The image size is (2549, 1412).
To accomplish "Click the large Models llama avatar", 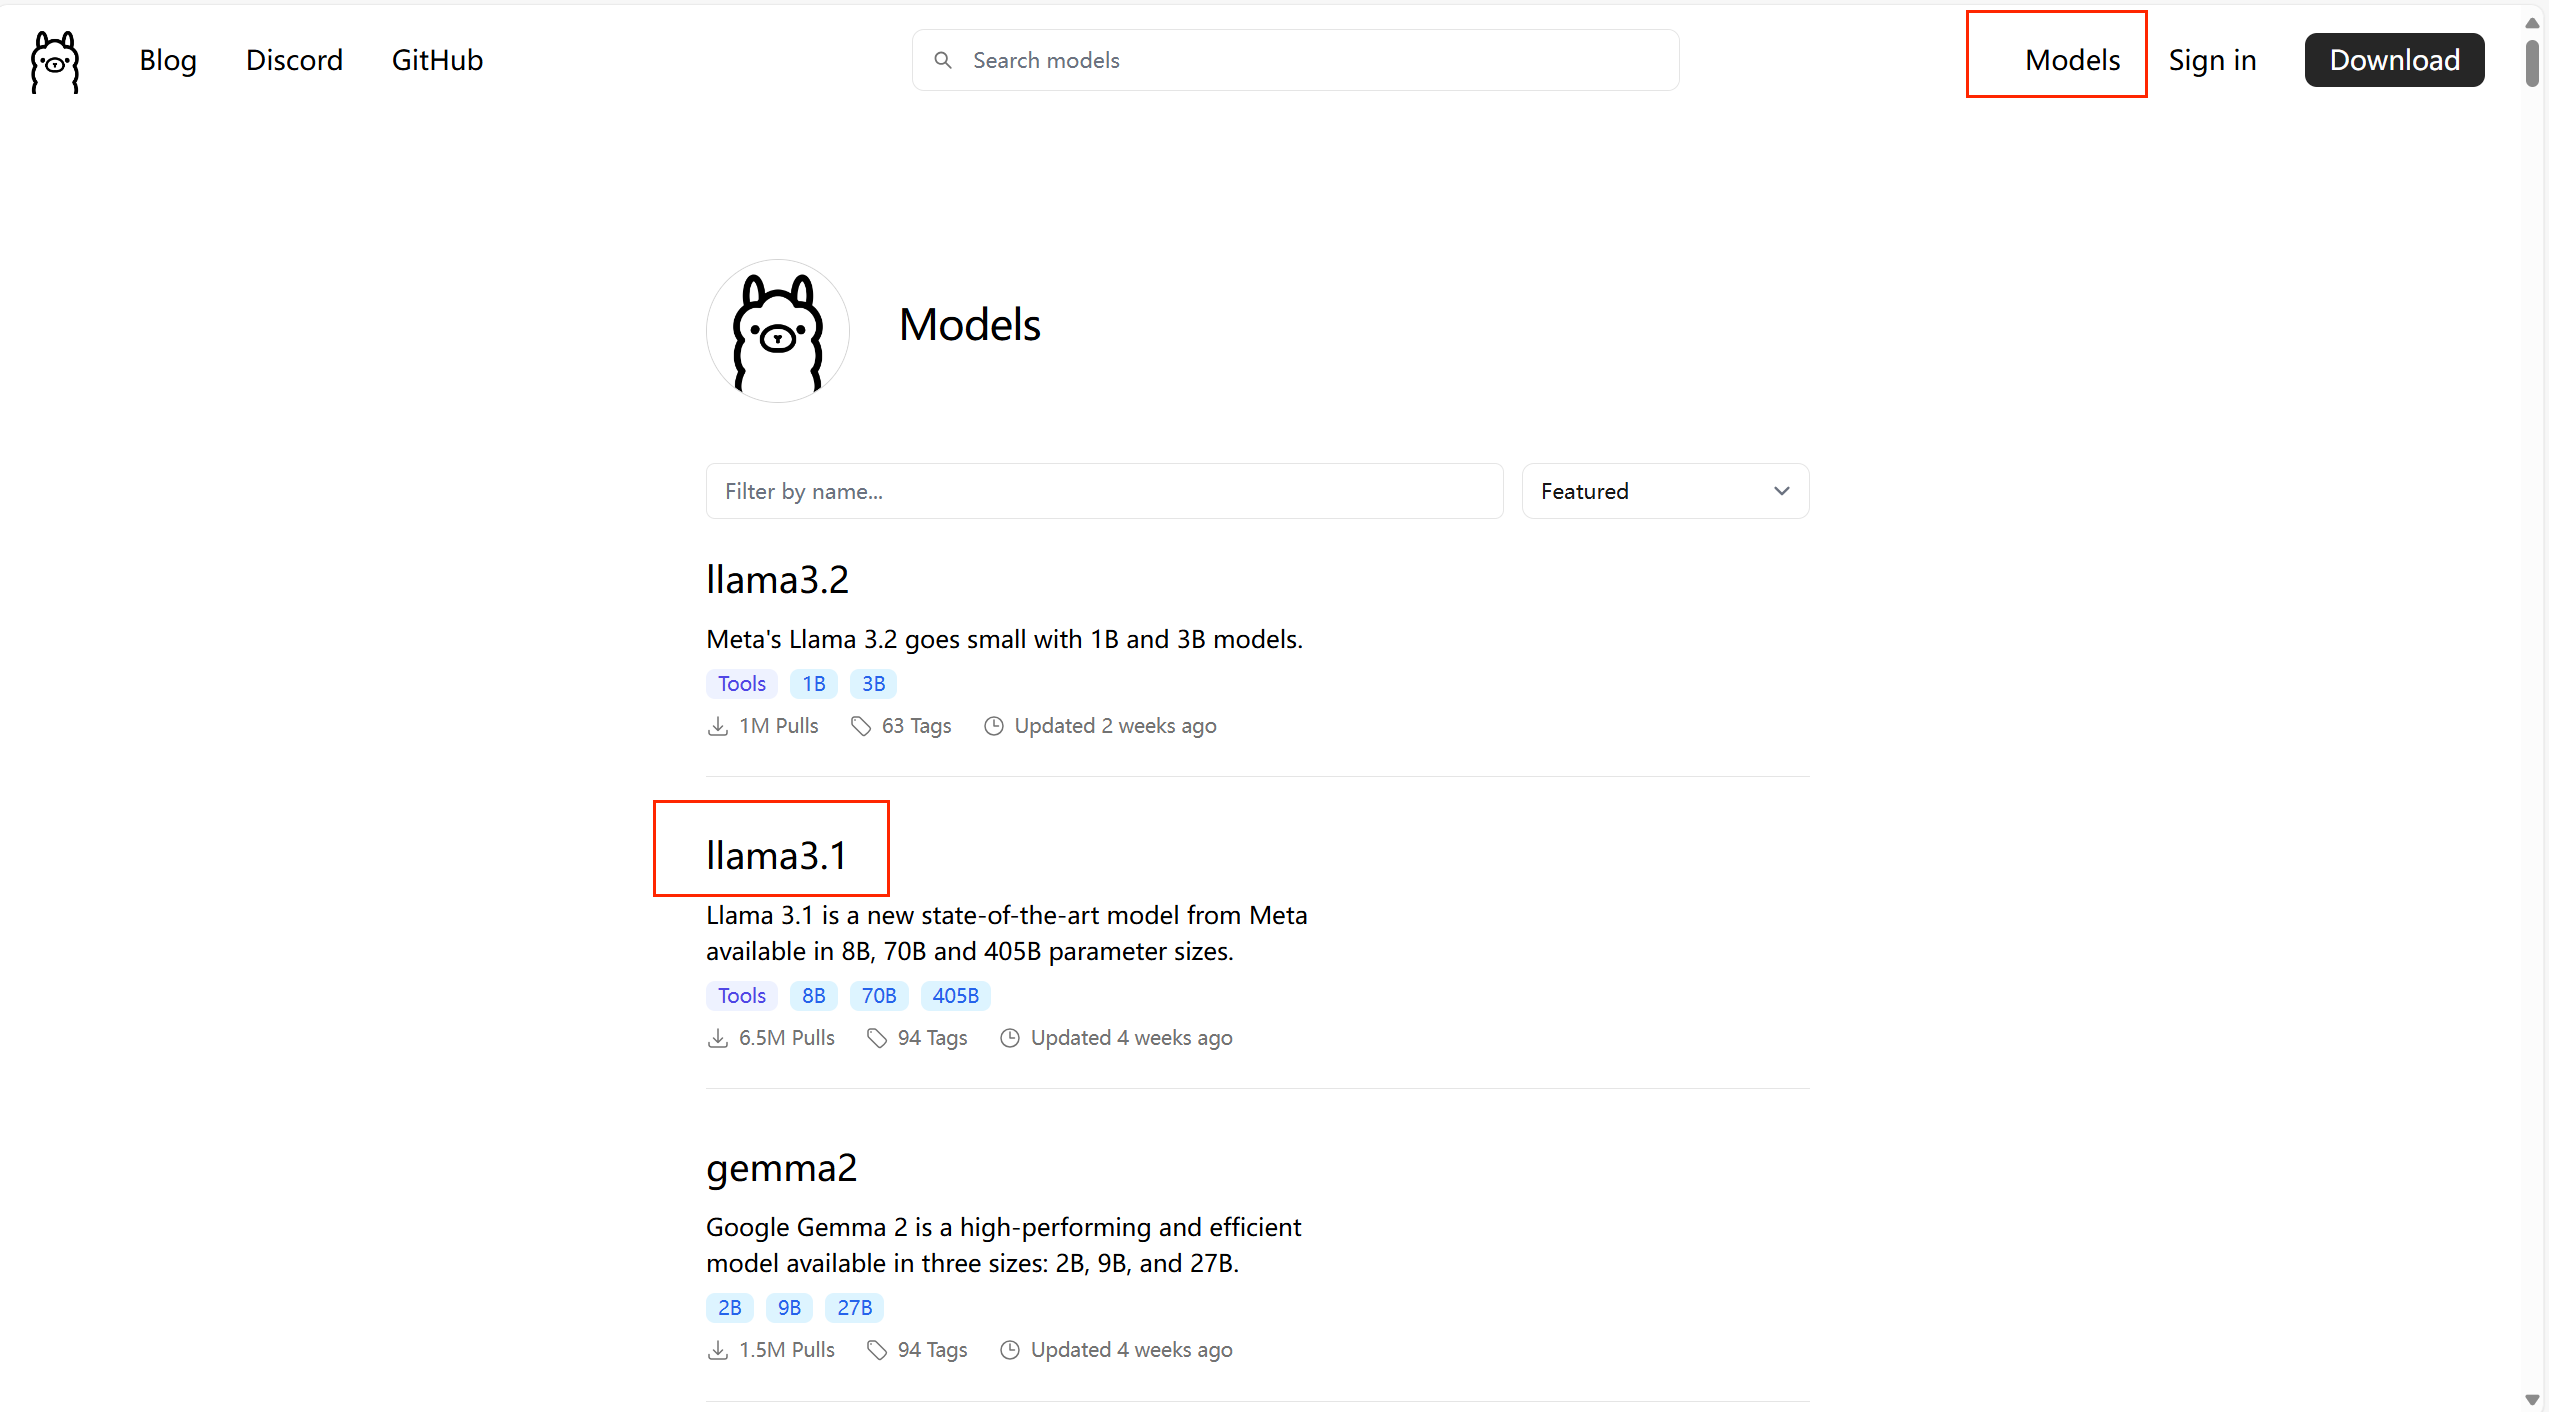I will [x=777, y=331].
